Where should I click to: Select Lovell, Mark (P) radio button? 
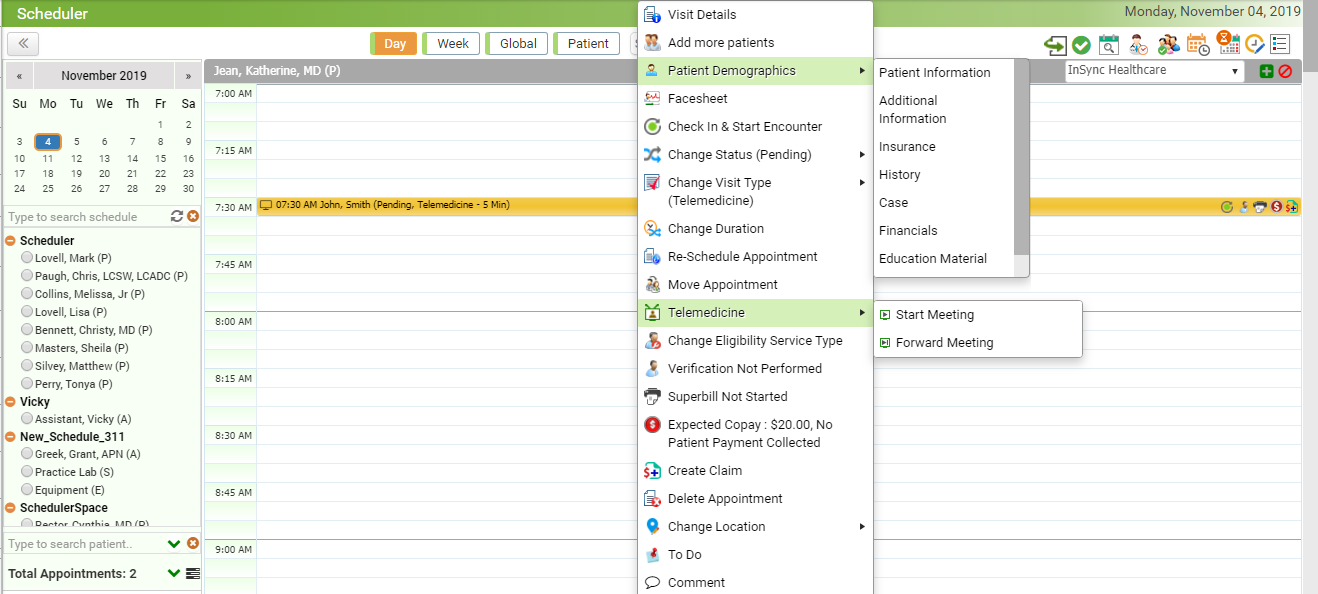(x=27, y=257)
